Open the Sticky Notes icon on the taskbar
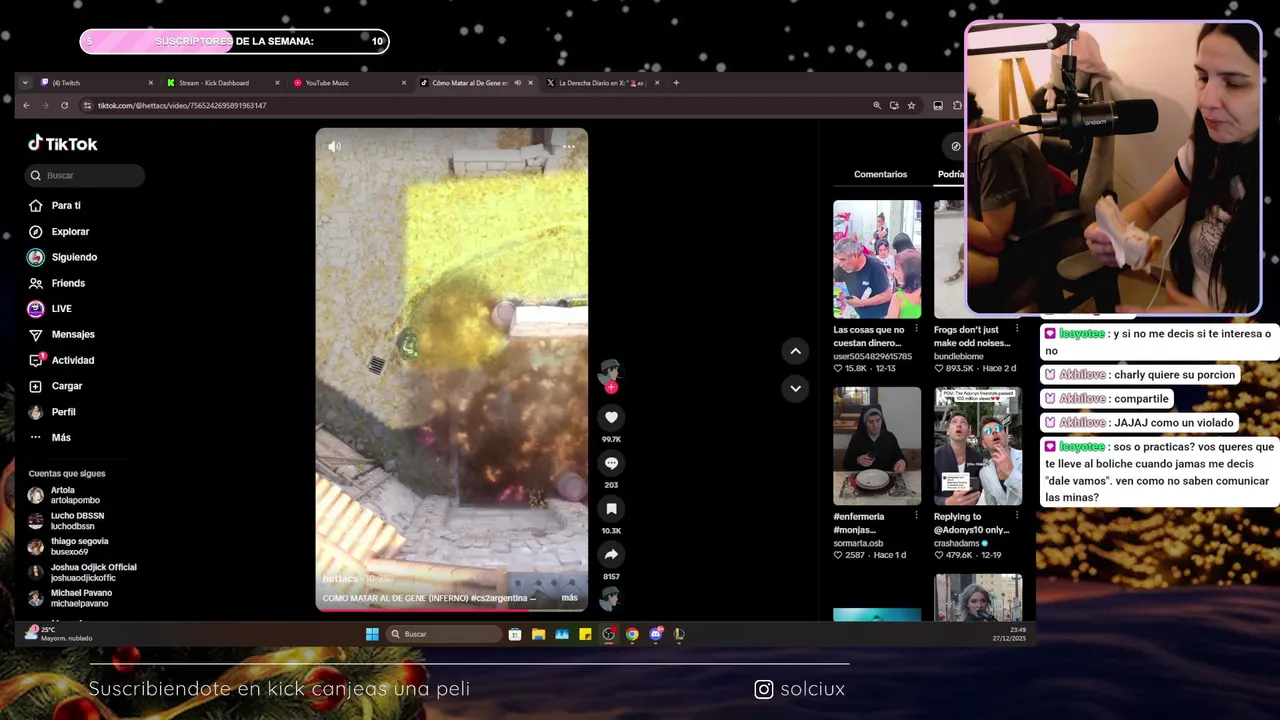Viewport: 1280px width, 720px height. tap(585, 634)
